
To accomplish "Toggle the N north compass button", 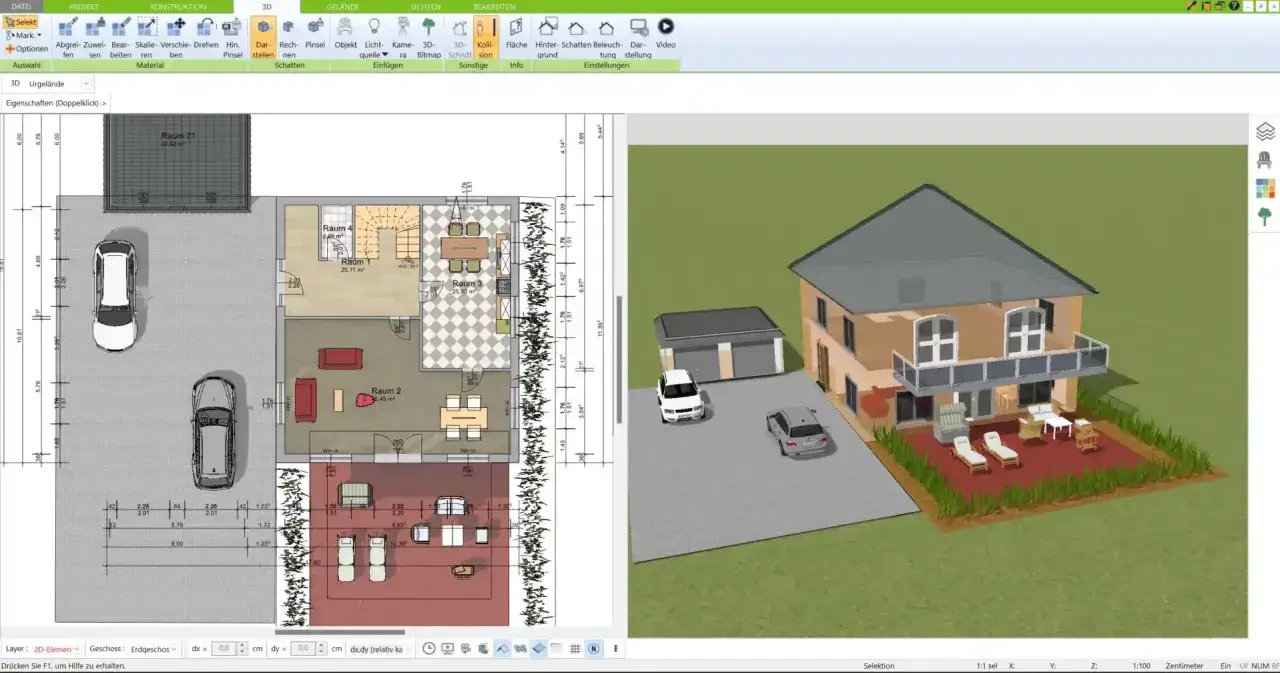I will 594,649.
